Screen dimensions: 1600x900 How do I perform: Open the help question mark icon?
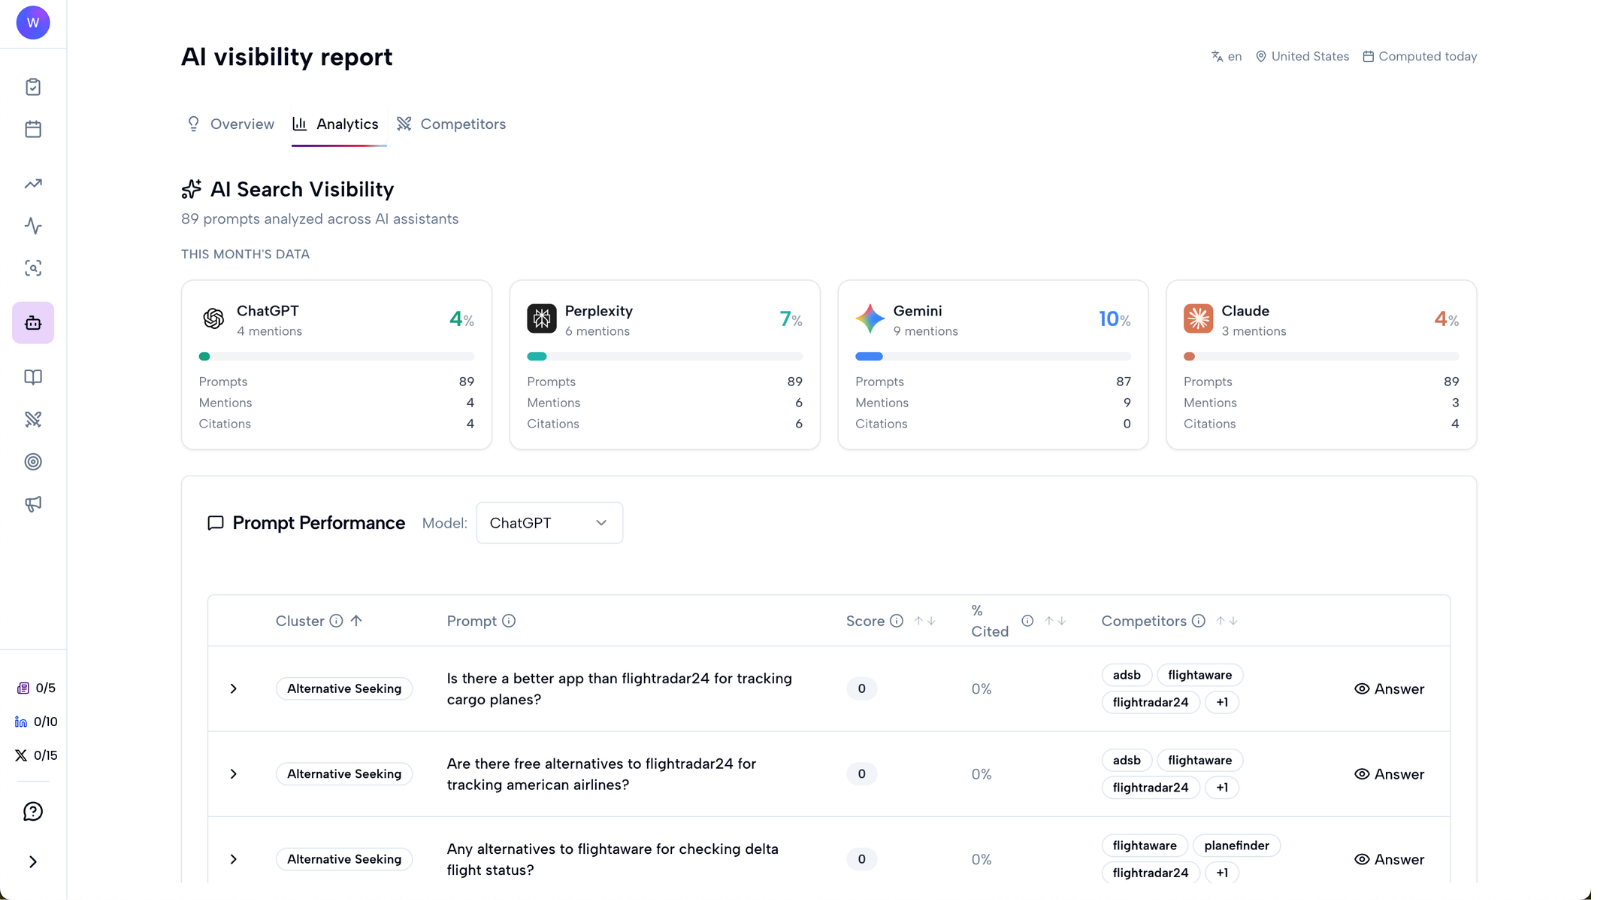(x=33, y=811)
